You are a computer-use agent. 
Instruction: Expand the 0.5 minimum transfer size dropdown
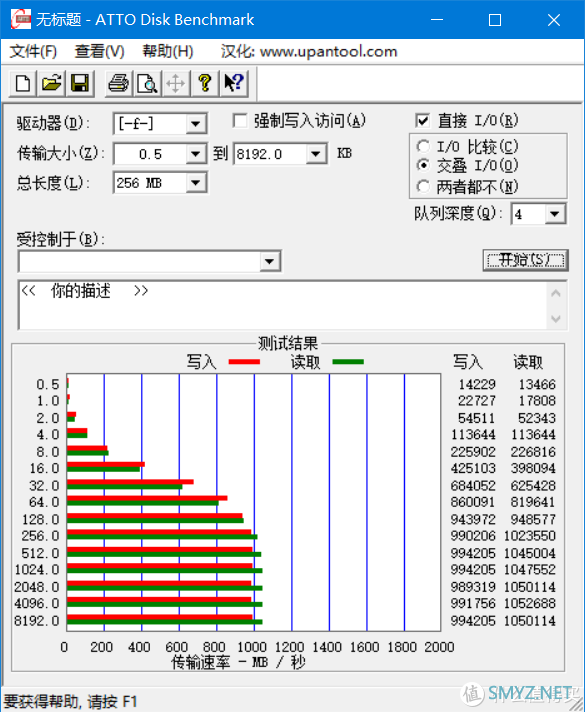tap(196, 154)
